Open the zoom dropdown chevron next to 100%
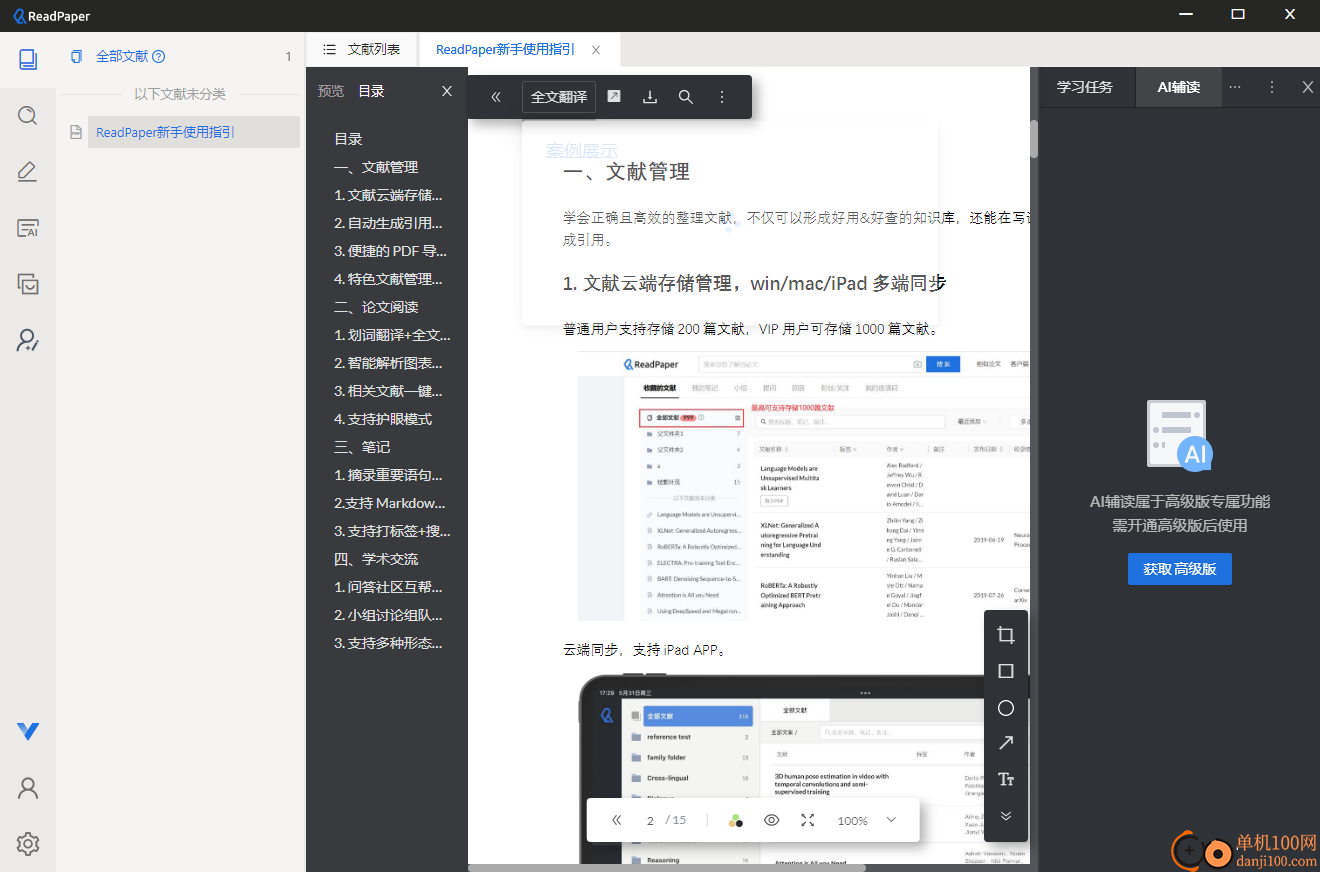The image size is (1320, 872). [x=891, y=820]
